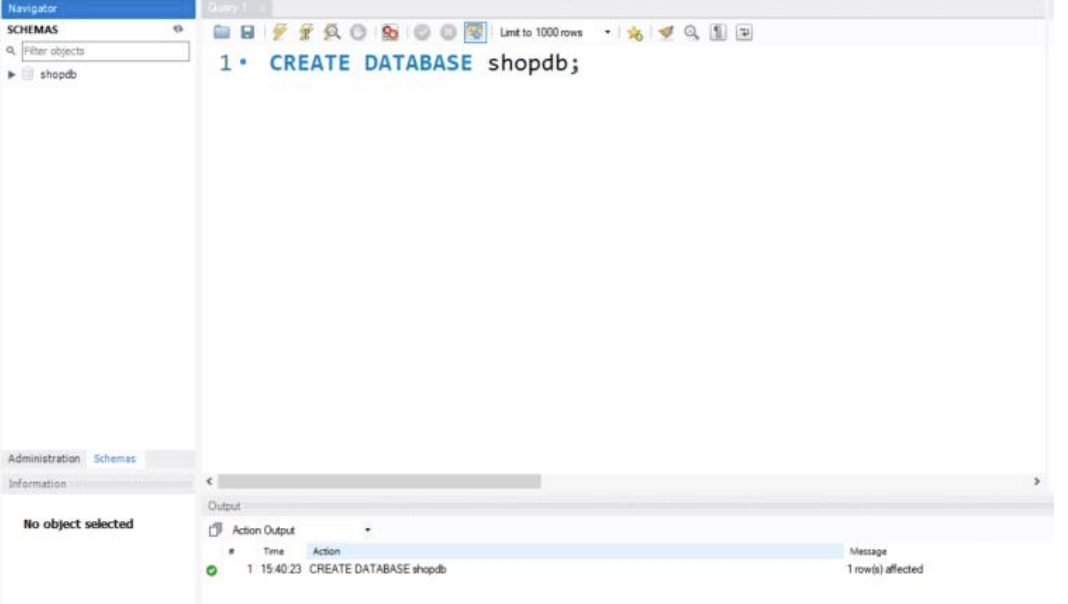Open the Limit to 1000 rows dropdown
The width and height of the screenshot is (1068, 604).
(x=608, y=32)
